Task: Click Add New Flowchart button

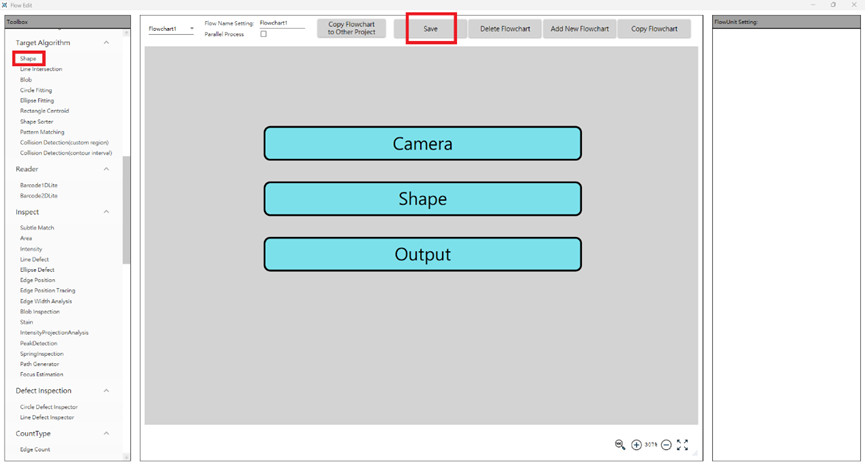Action: point(579,29)
